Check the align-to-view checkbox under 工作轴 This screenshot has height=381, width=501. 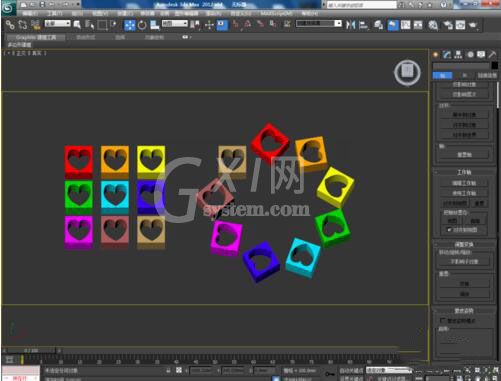point(449,230)
